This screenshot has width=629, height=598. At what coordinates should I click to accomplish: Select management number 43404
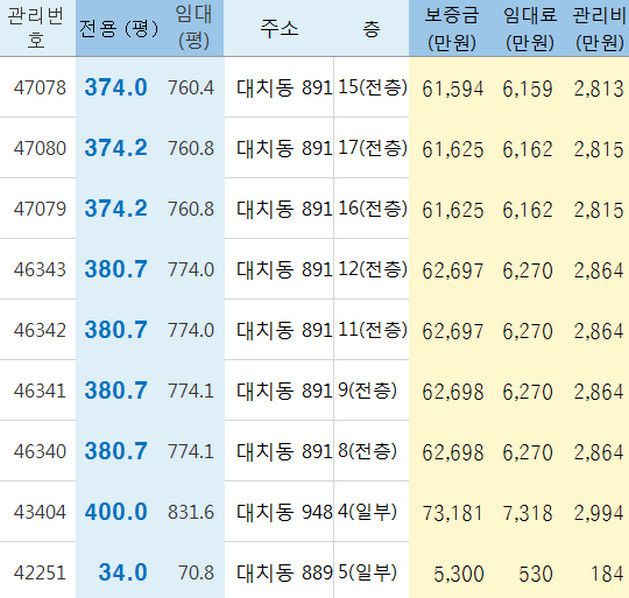[40, 512]
